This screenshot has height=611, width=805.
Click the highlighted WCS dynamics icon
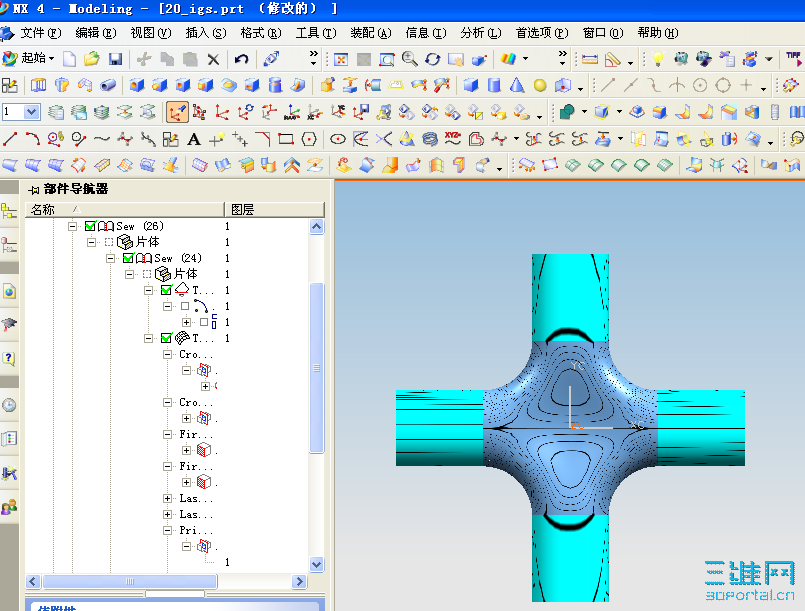[x=177, y=112]
